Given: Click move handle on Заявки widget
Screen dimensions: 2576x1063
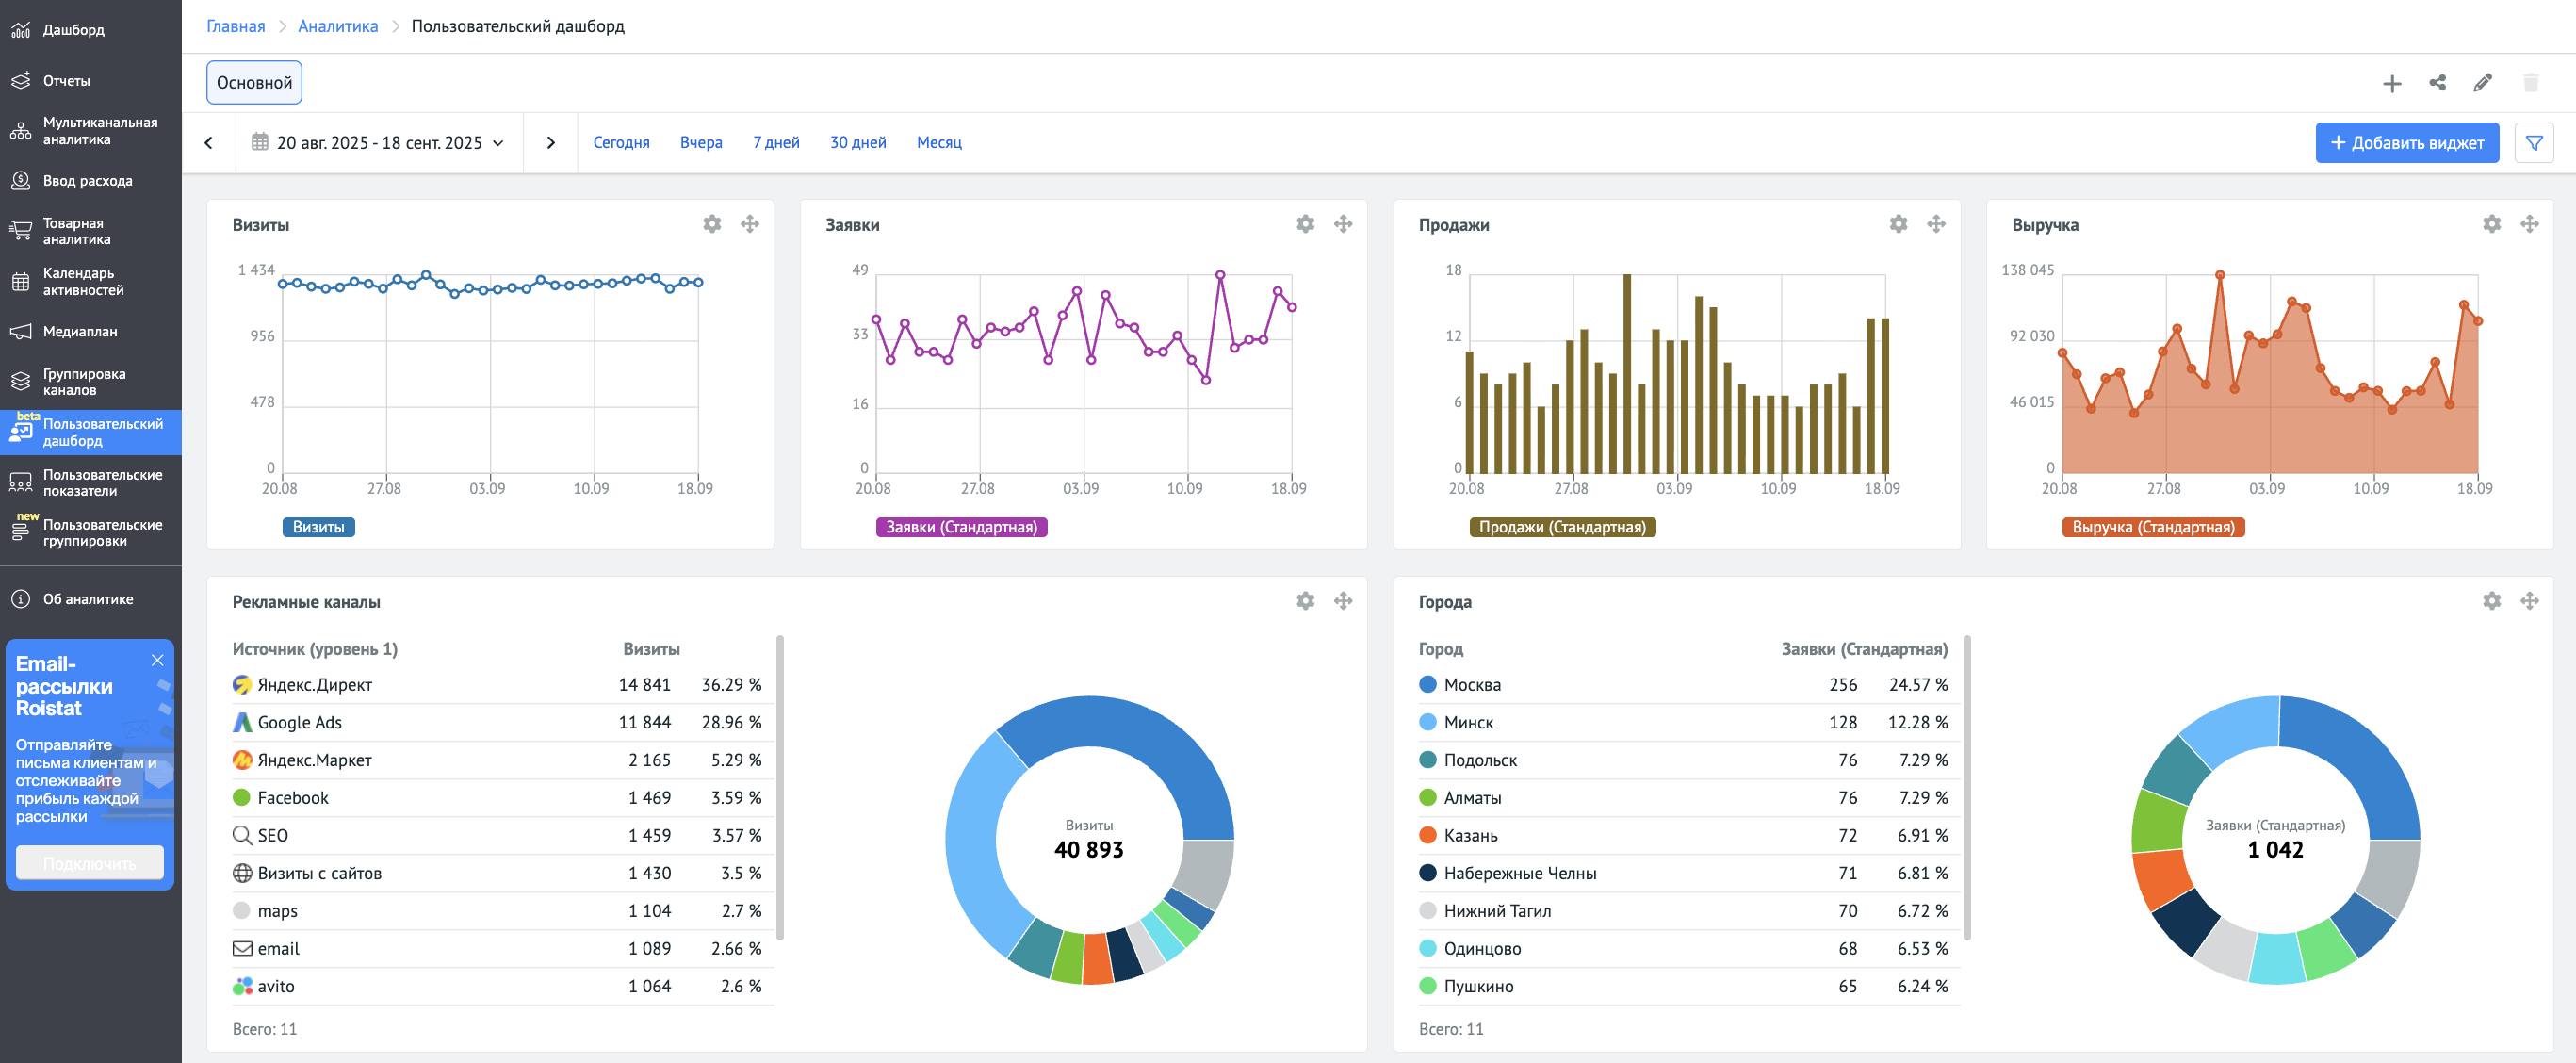Looking at the screenshot, I should click(1343, 224).
